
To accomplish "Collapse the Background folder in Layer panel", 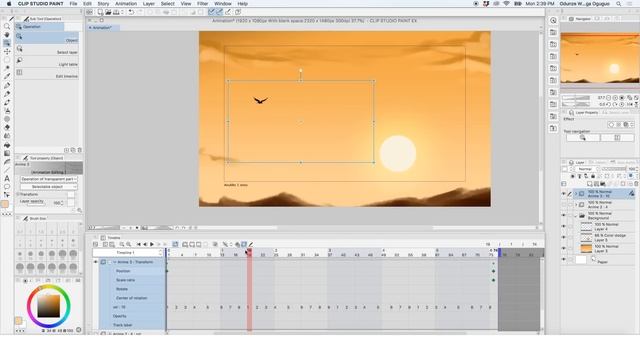I will [x=576, y=216].
